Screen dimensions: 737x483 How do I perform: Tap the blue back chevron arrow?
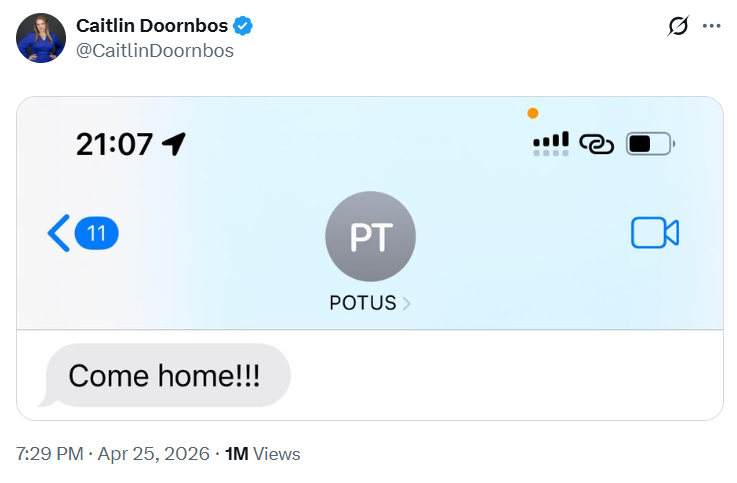pos(59,234)
